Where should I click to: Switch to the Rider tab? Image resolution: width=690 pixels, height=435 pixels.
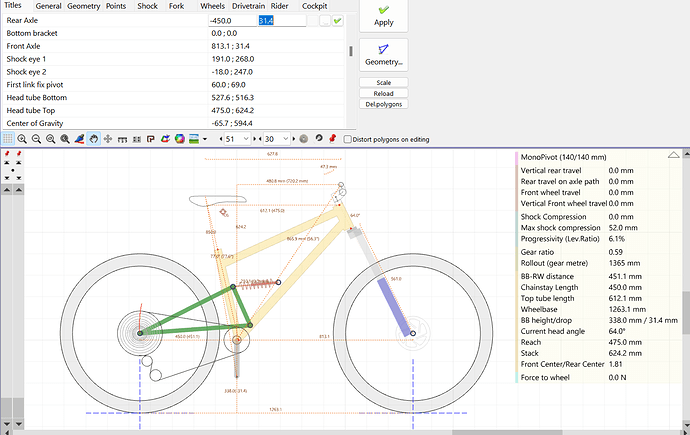[279, 6]
